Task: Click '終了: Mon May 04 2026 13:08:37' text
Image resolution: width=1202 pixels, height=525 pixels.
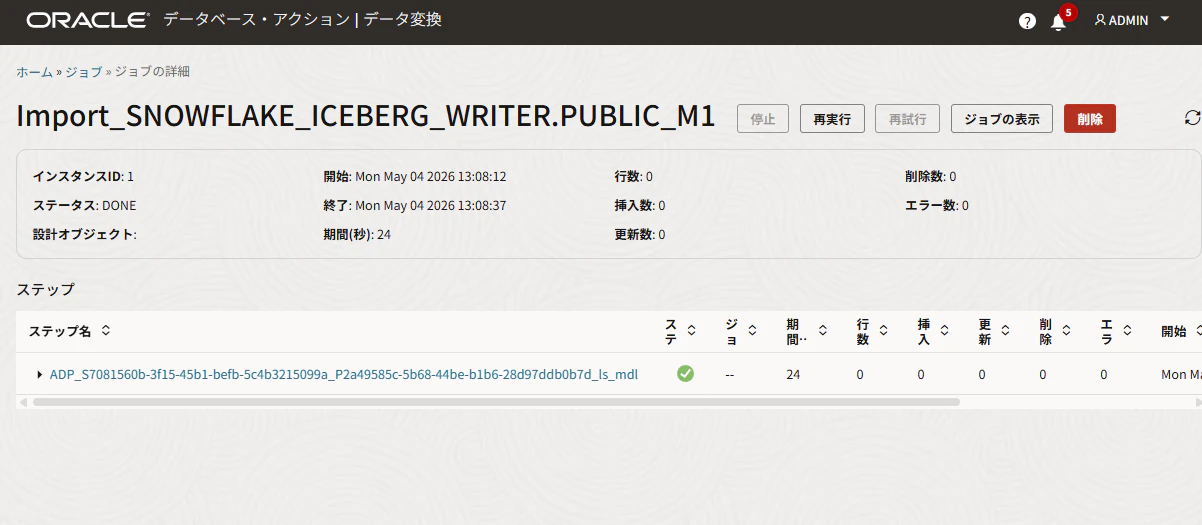Action: pos(415,205)
